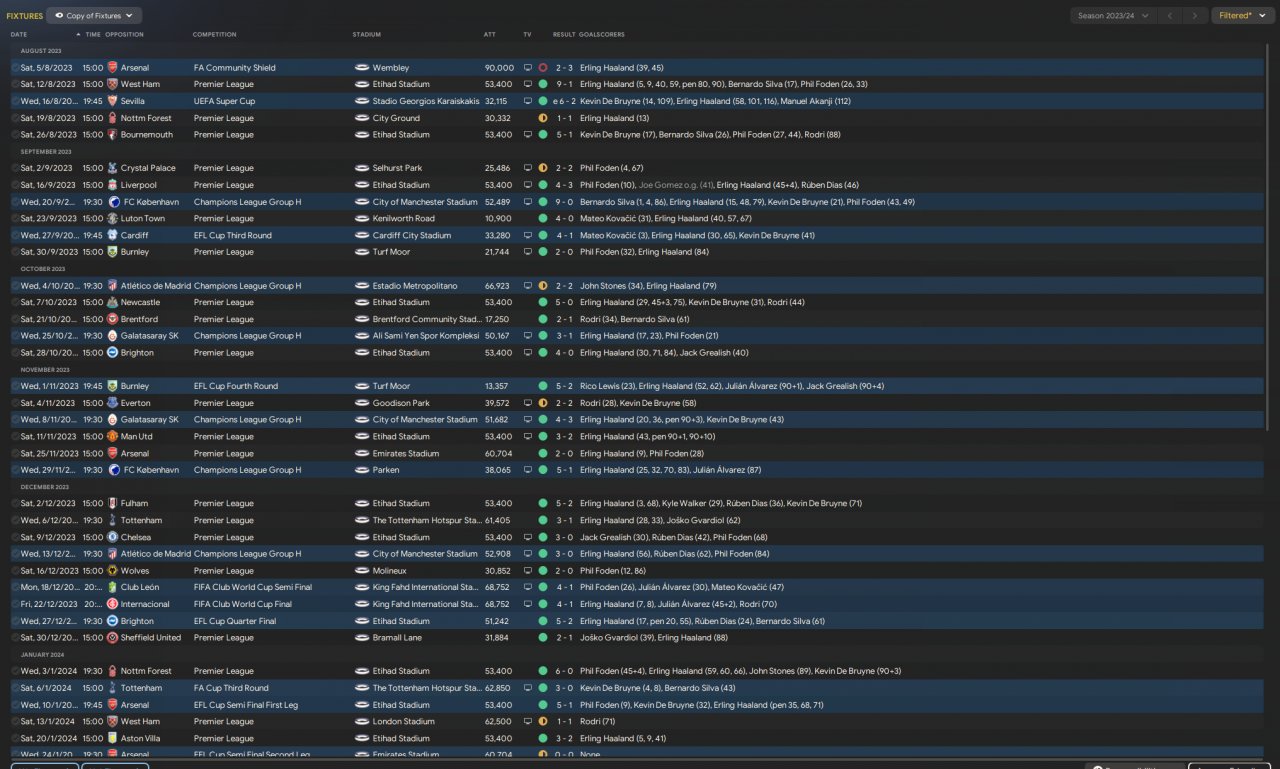Click the green win indicator for Luton Town

[543, 219]
